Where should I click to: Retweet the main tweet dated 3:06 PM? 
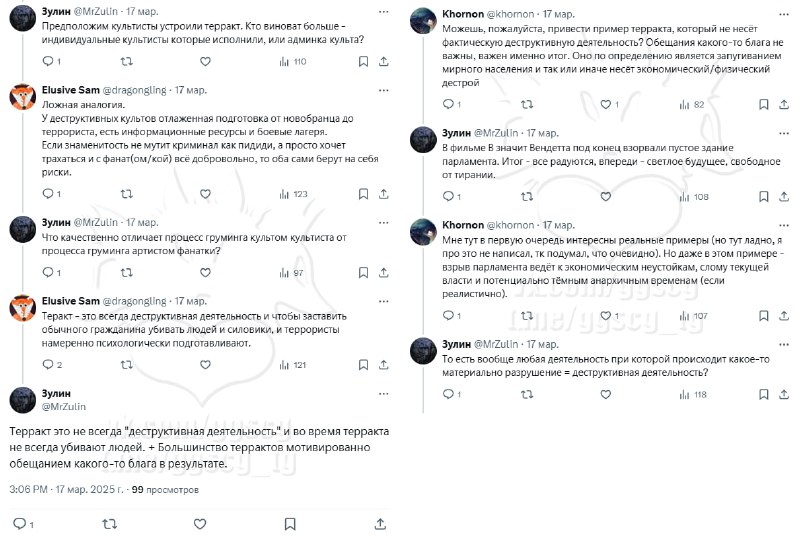110,523
